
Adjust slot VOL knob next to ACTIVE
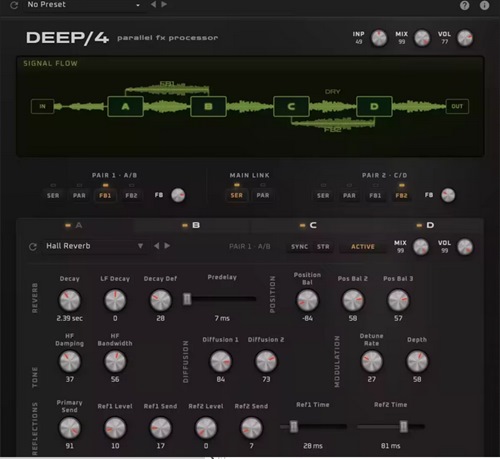465,247
